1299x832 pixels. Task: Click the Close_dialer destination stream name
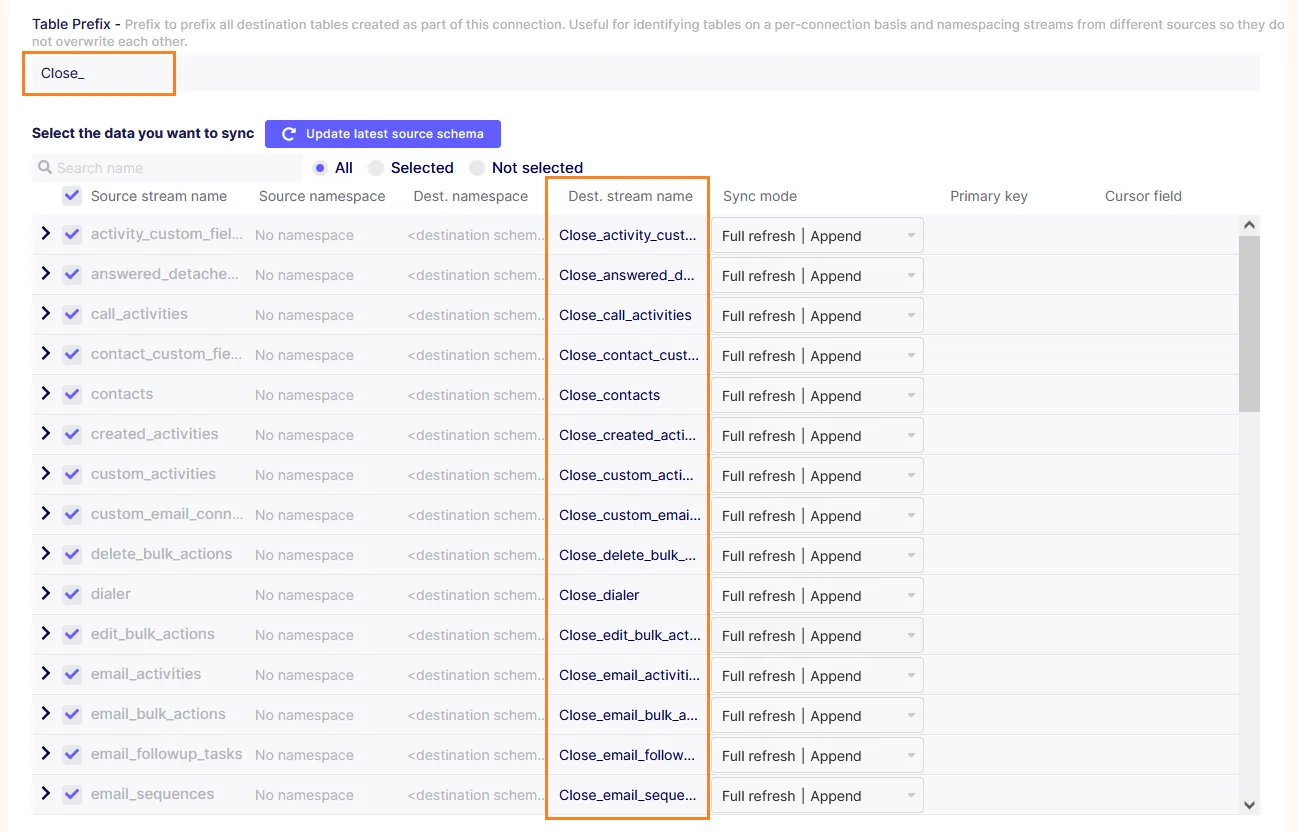(599, 595)
